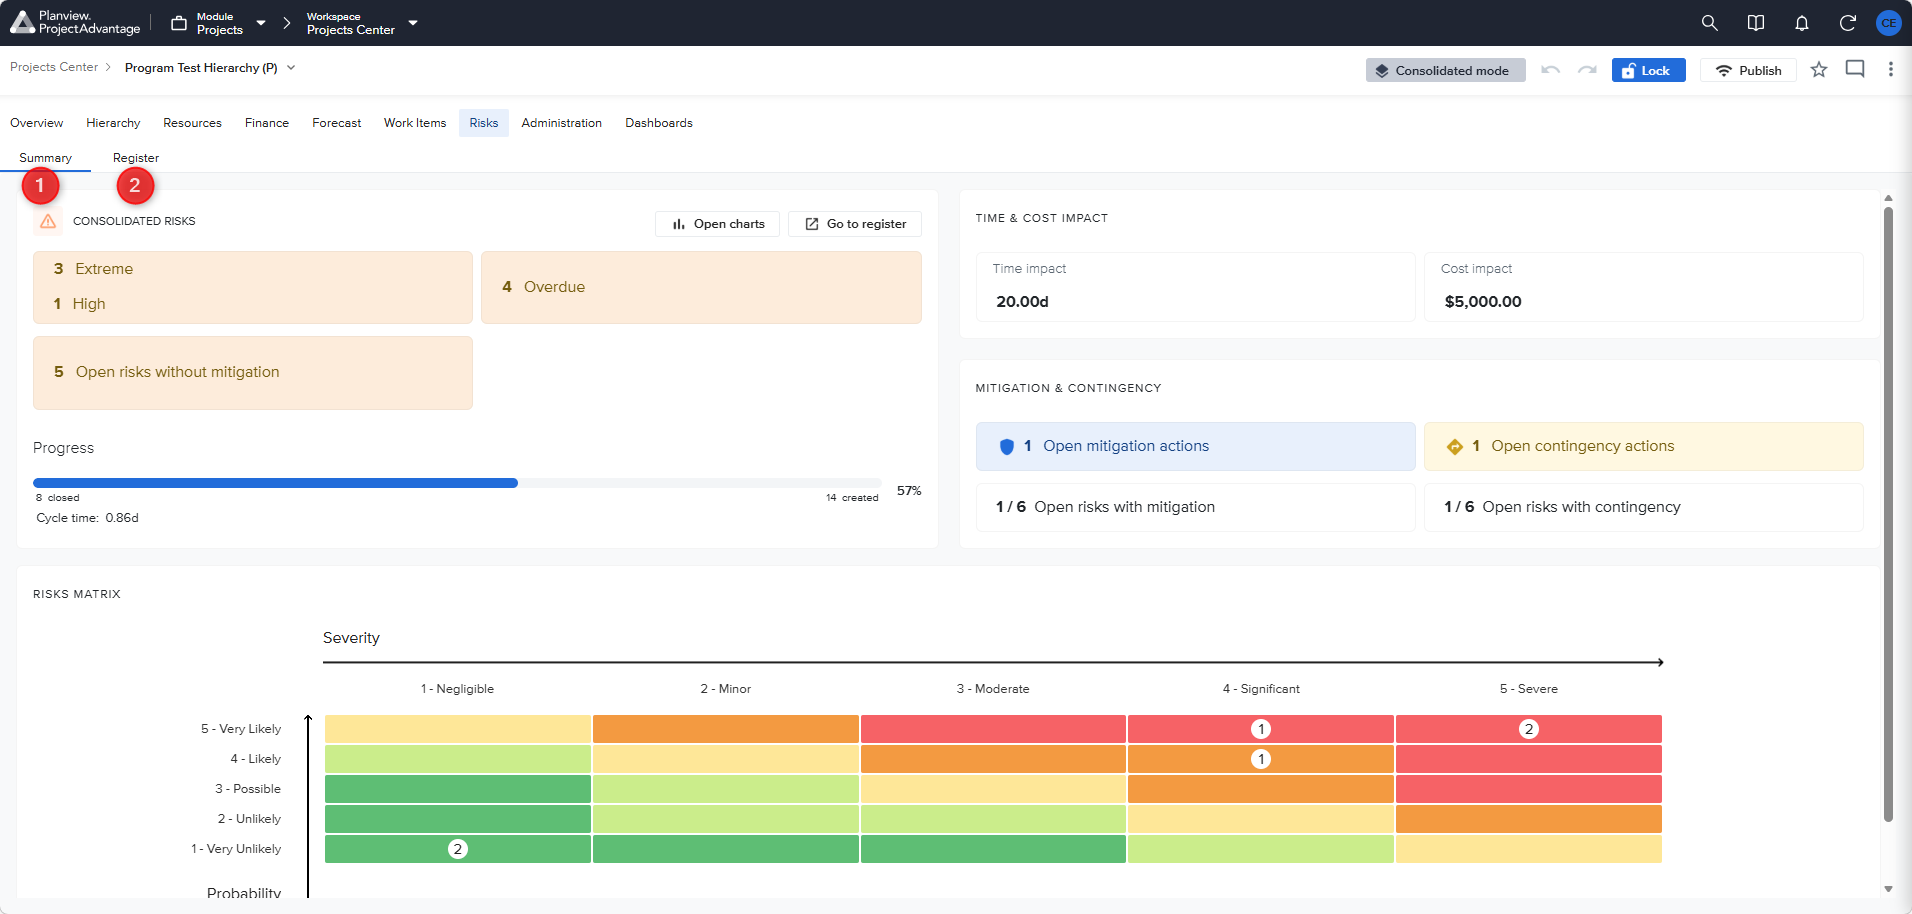This screenshot has height=914, width=1912.
Task: Toggle the Lock button
Action: [x=1648, y=70]
